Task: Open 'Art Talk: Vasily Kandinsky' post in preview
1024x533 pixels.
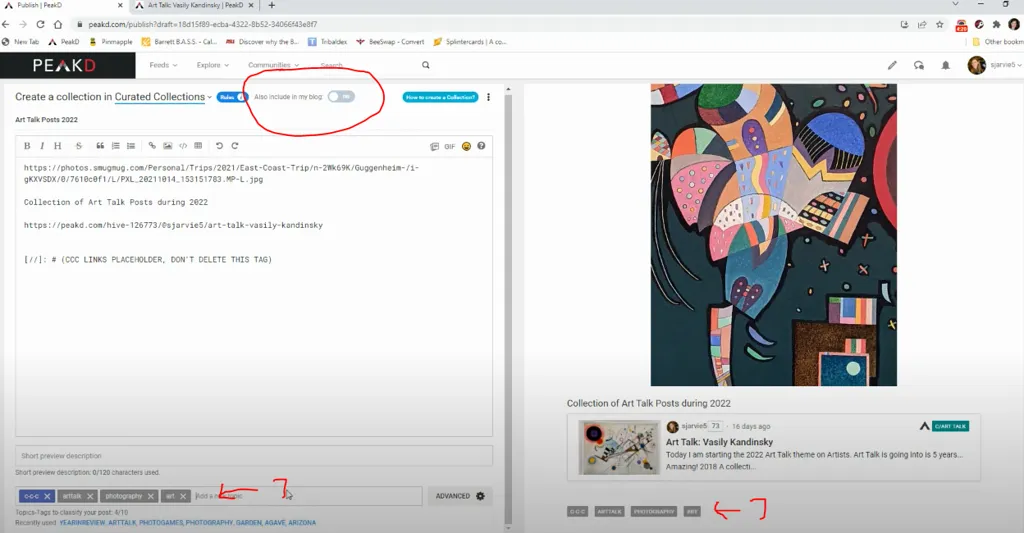Action: [x=719, y=442]
